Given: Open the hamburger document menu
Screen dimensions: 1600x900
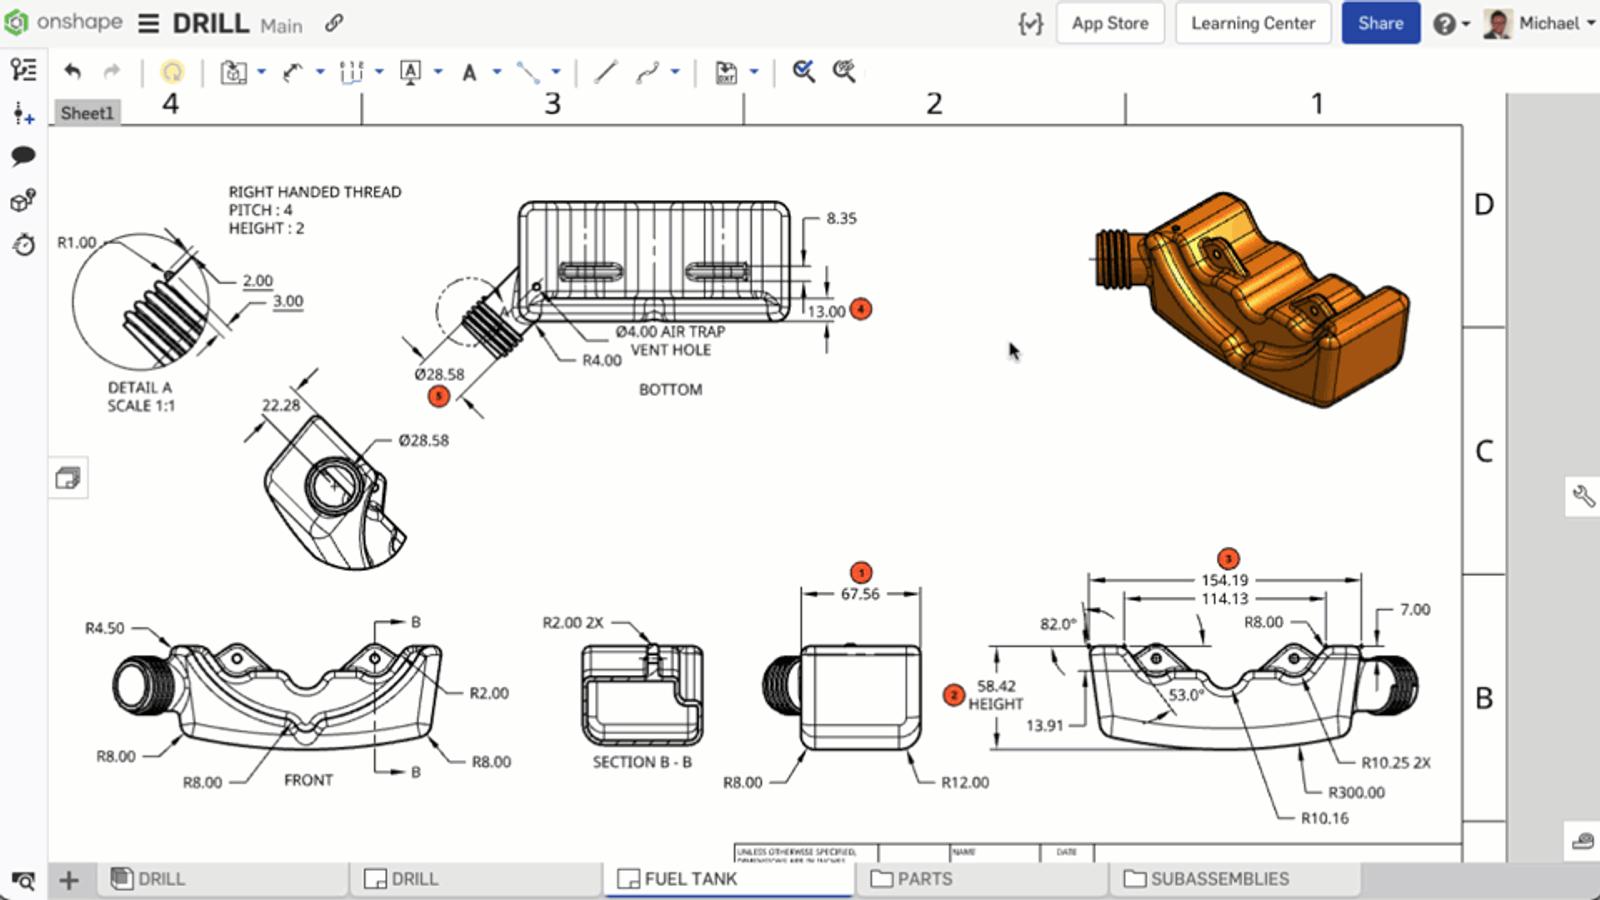Looking at the screenshot, I should pos(148,23).
